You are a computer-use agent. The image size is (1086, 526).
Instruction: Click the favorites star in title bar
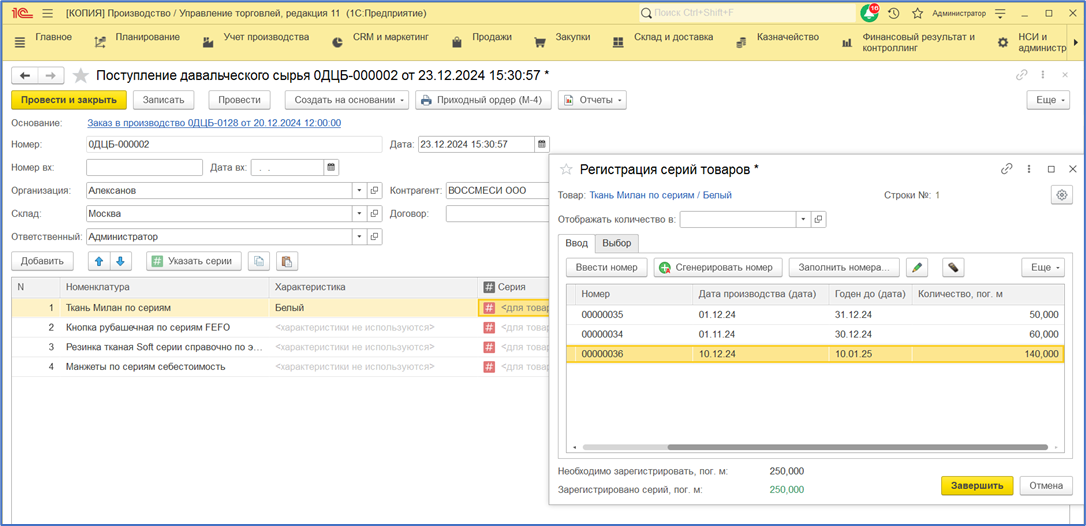(x=917, y=14)
